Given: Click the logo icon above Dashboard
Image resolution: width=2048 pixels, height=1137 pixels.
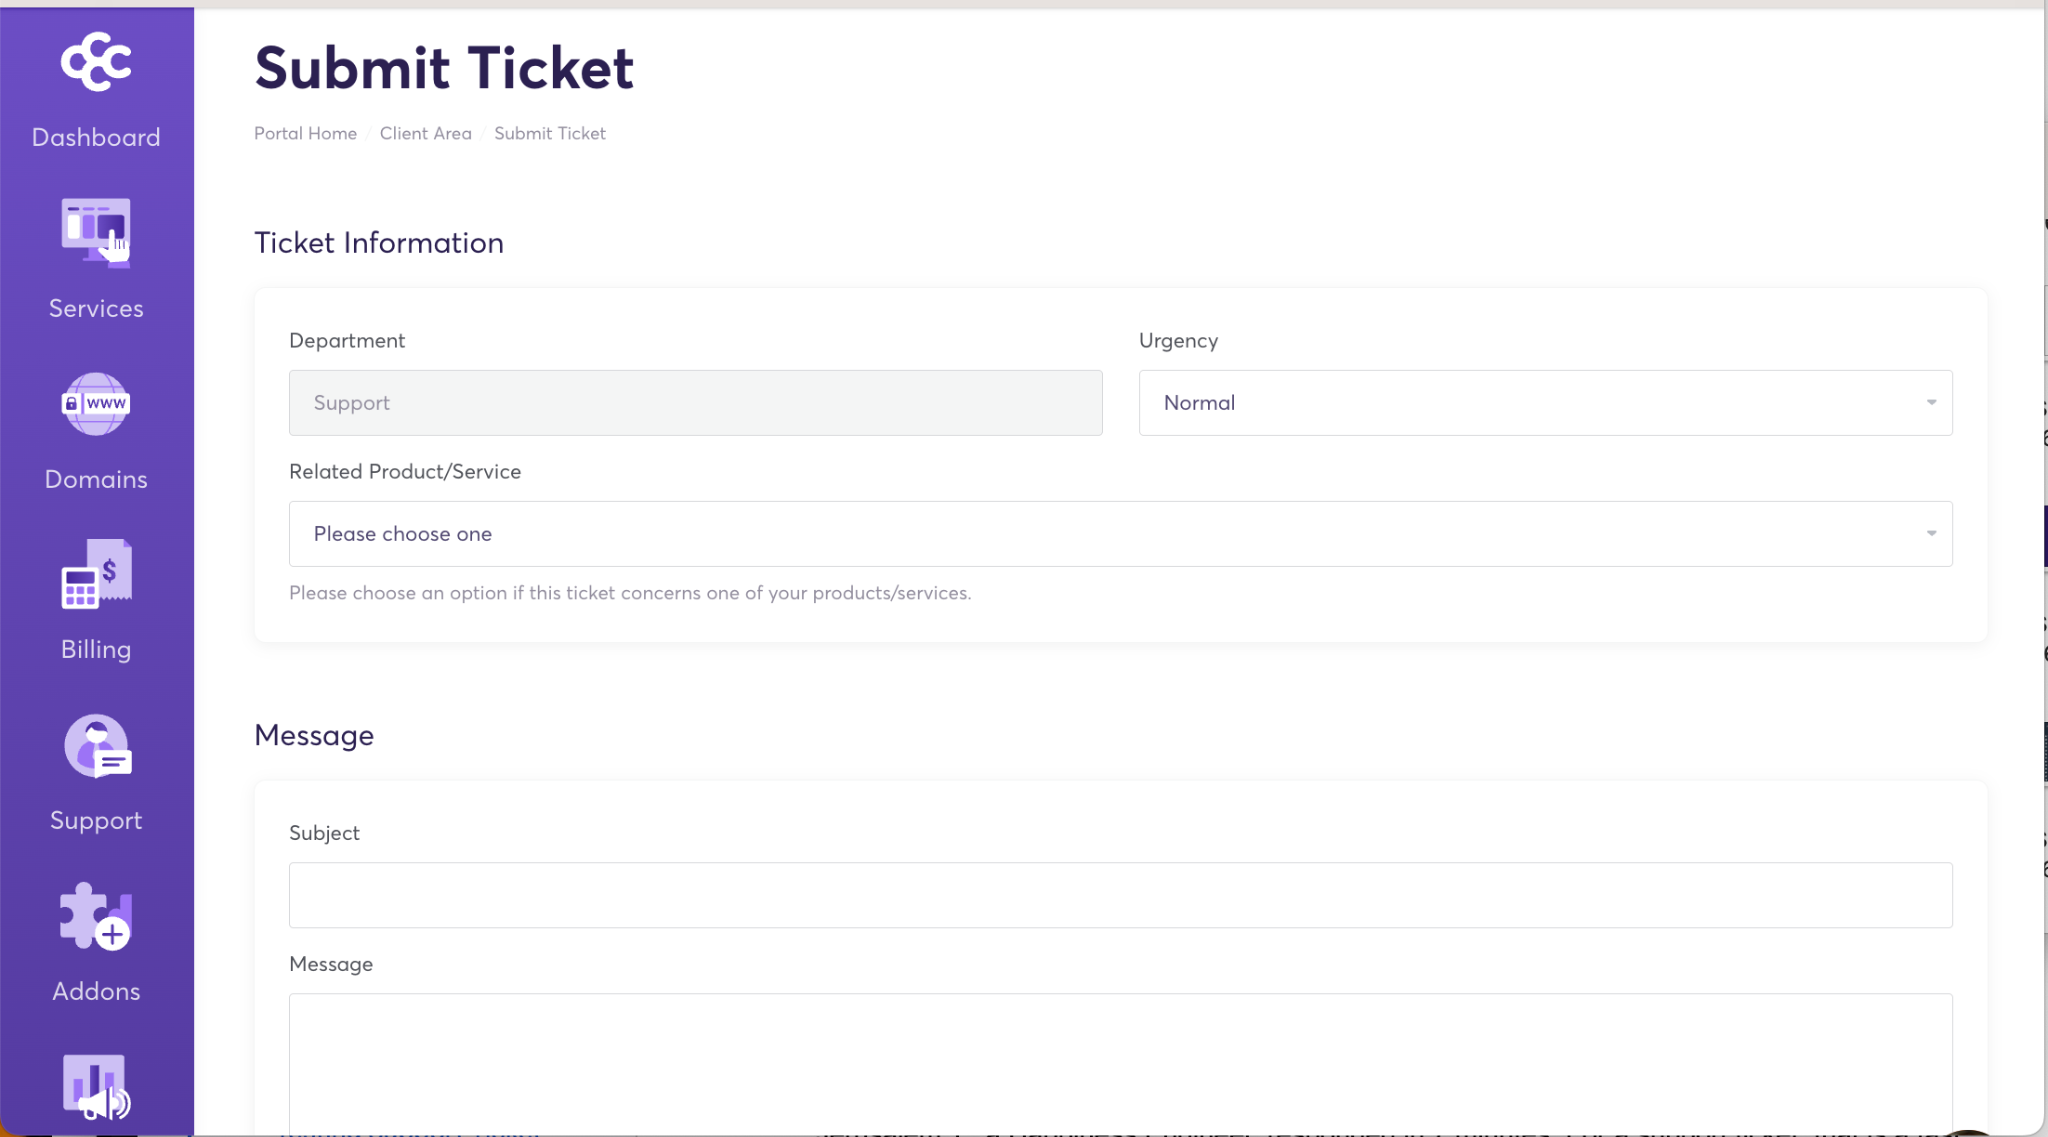Looking at the screenshot, I should click(x=96, y=61).
